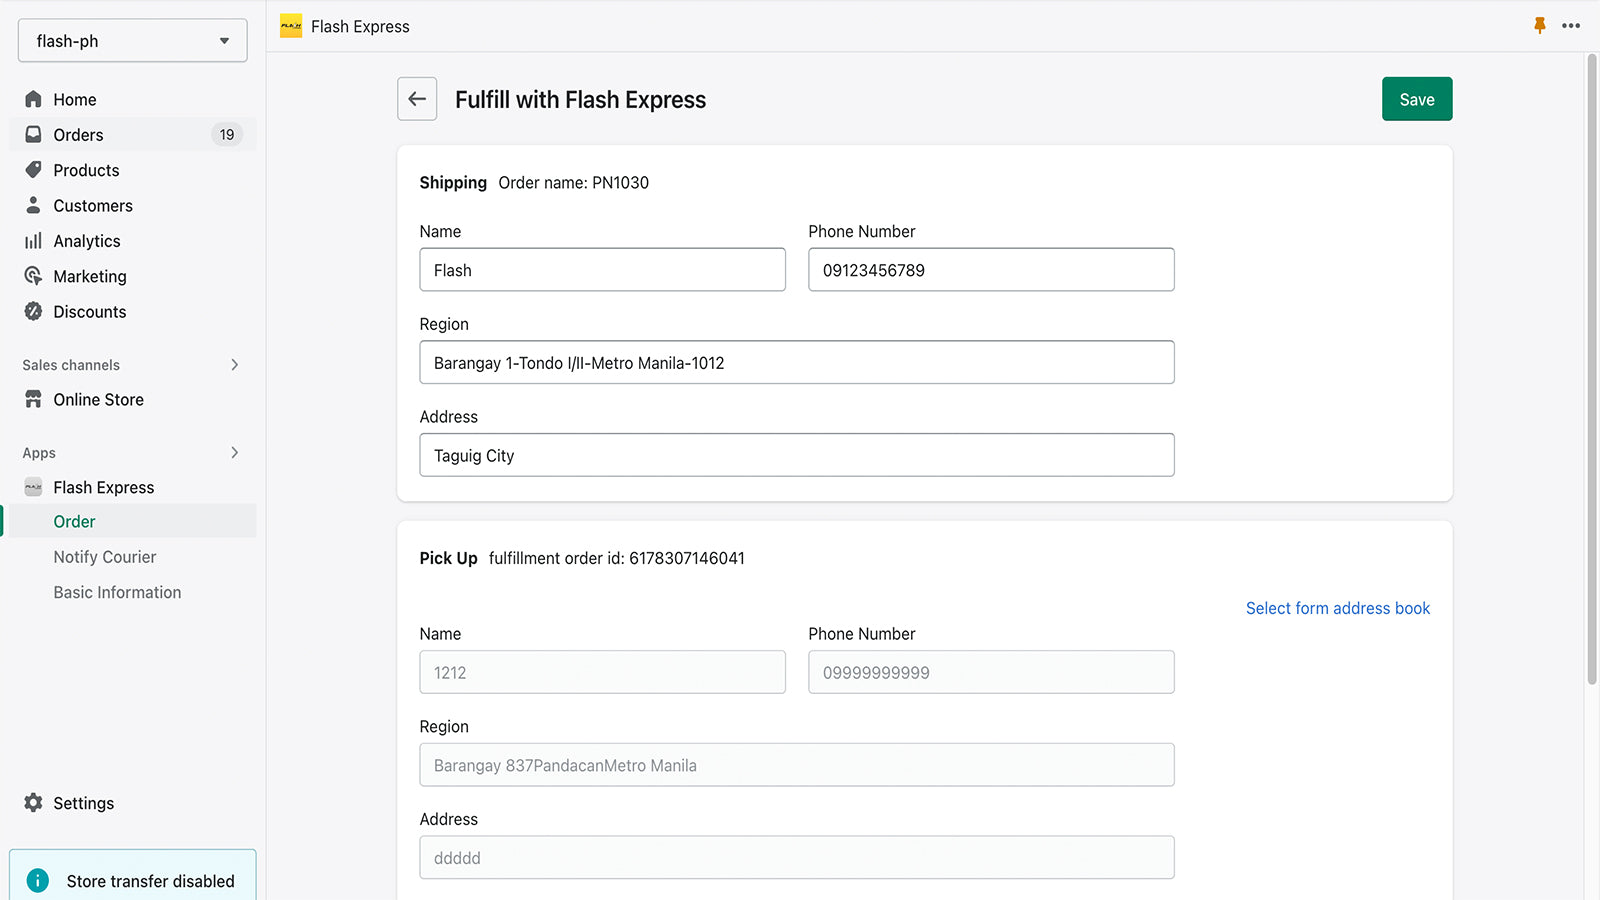This screenshot has height=900, width=1600.
Task: Click Select form address book link
Action: (1338, 608)
